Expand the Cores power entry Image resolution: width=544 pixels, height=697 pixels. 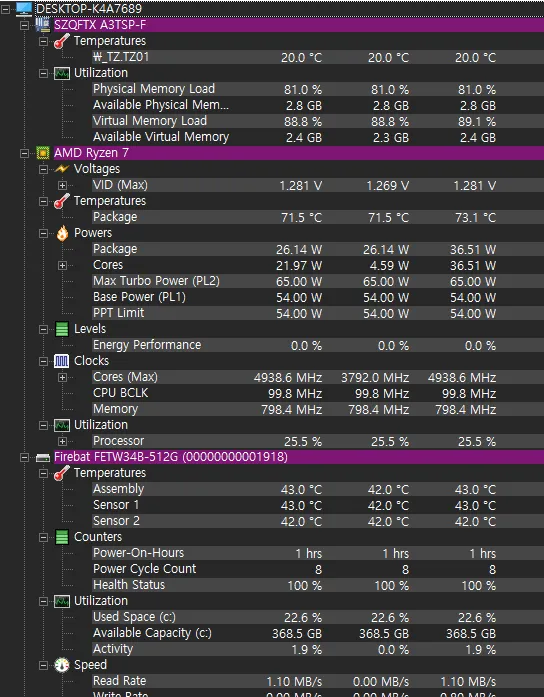tap(62, 265)
